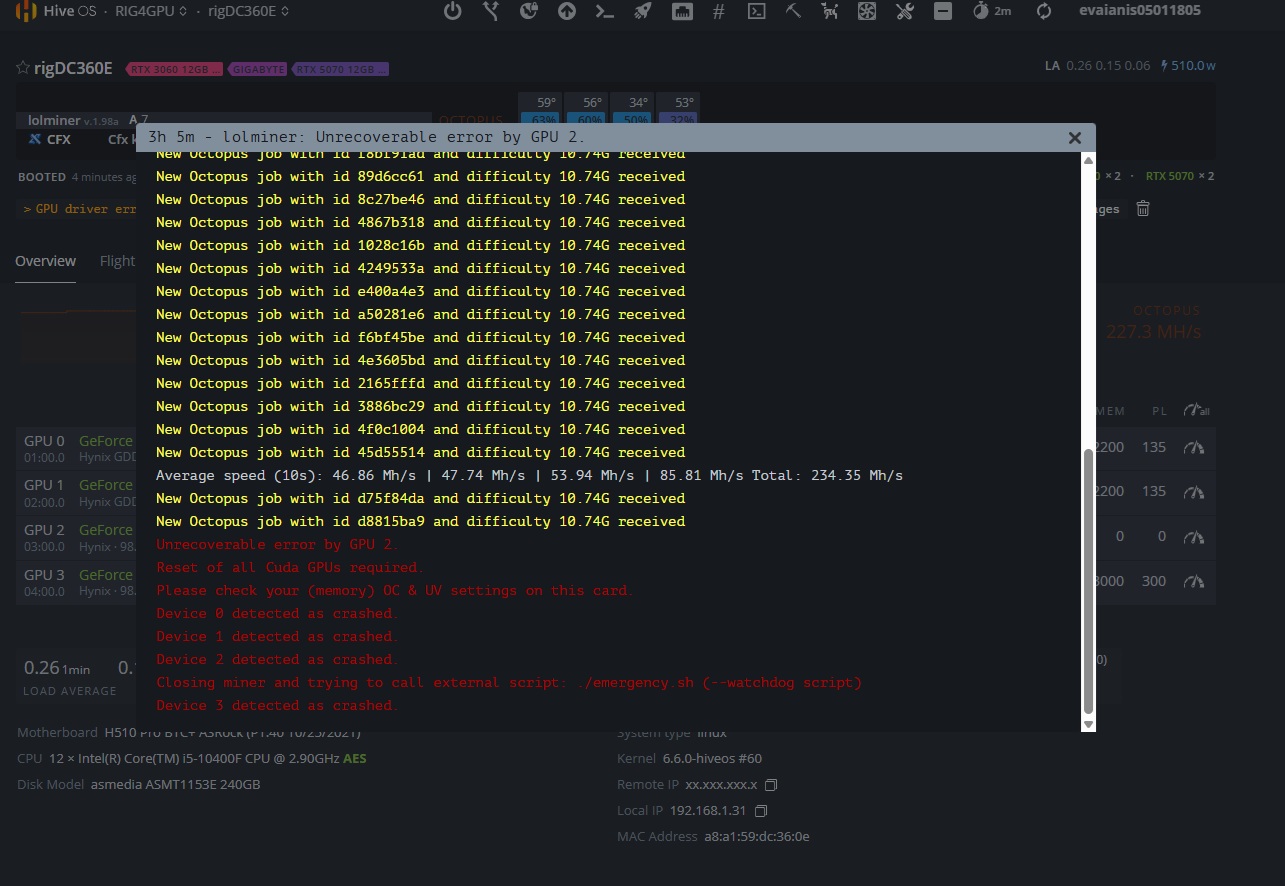Delete messages with the trash icon

pyautogui.click(x=1143, y=208)
